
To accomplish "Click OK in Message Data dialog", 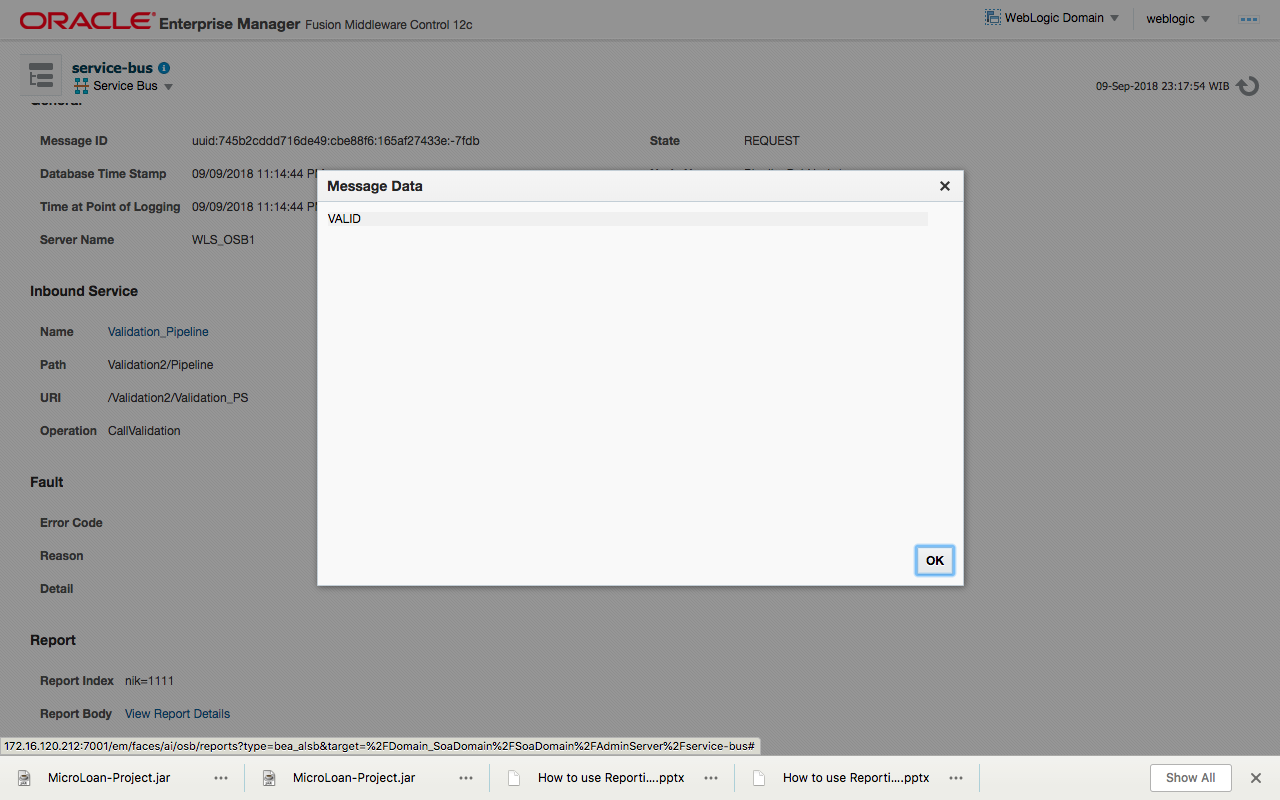I will click(x=935, y=560).
